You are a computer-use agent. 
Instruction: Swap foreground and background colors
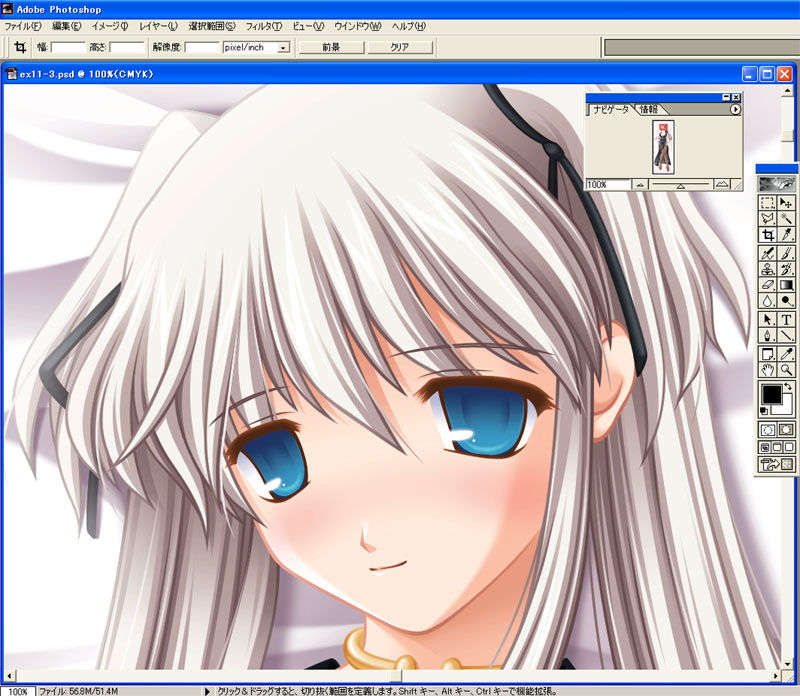tap(788, 387)
